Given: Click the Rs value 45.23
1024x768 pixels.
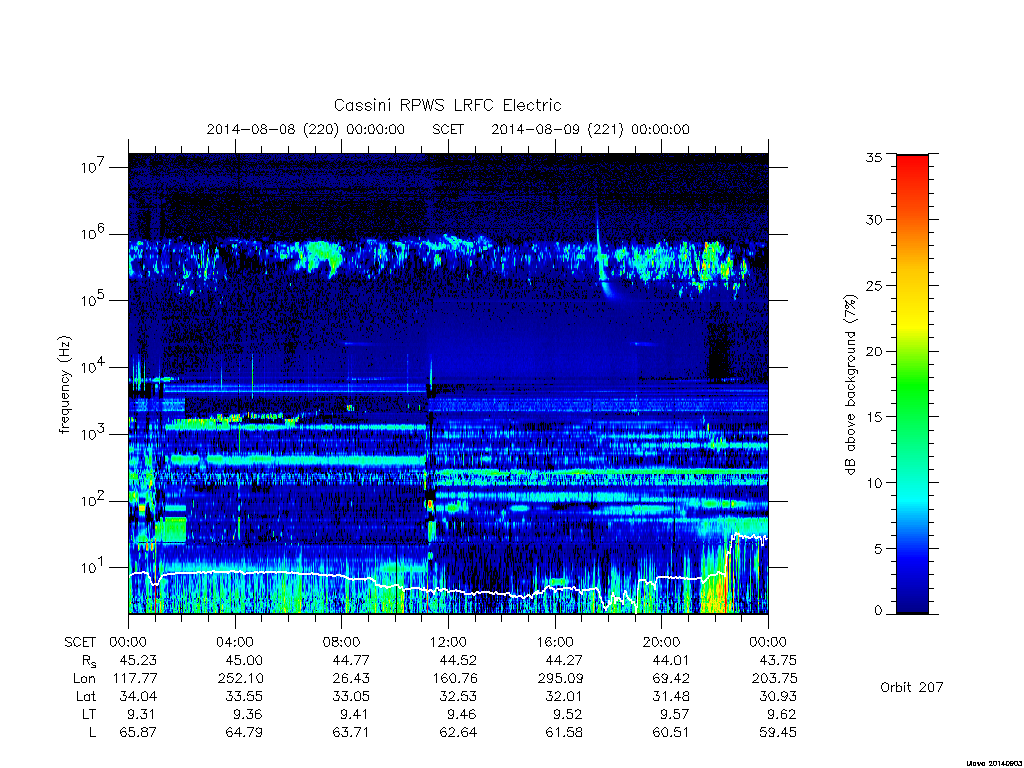Looking at the screenshot, I should click(x=138, y=660).
